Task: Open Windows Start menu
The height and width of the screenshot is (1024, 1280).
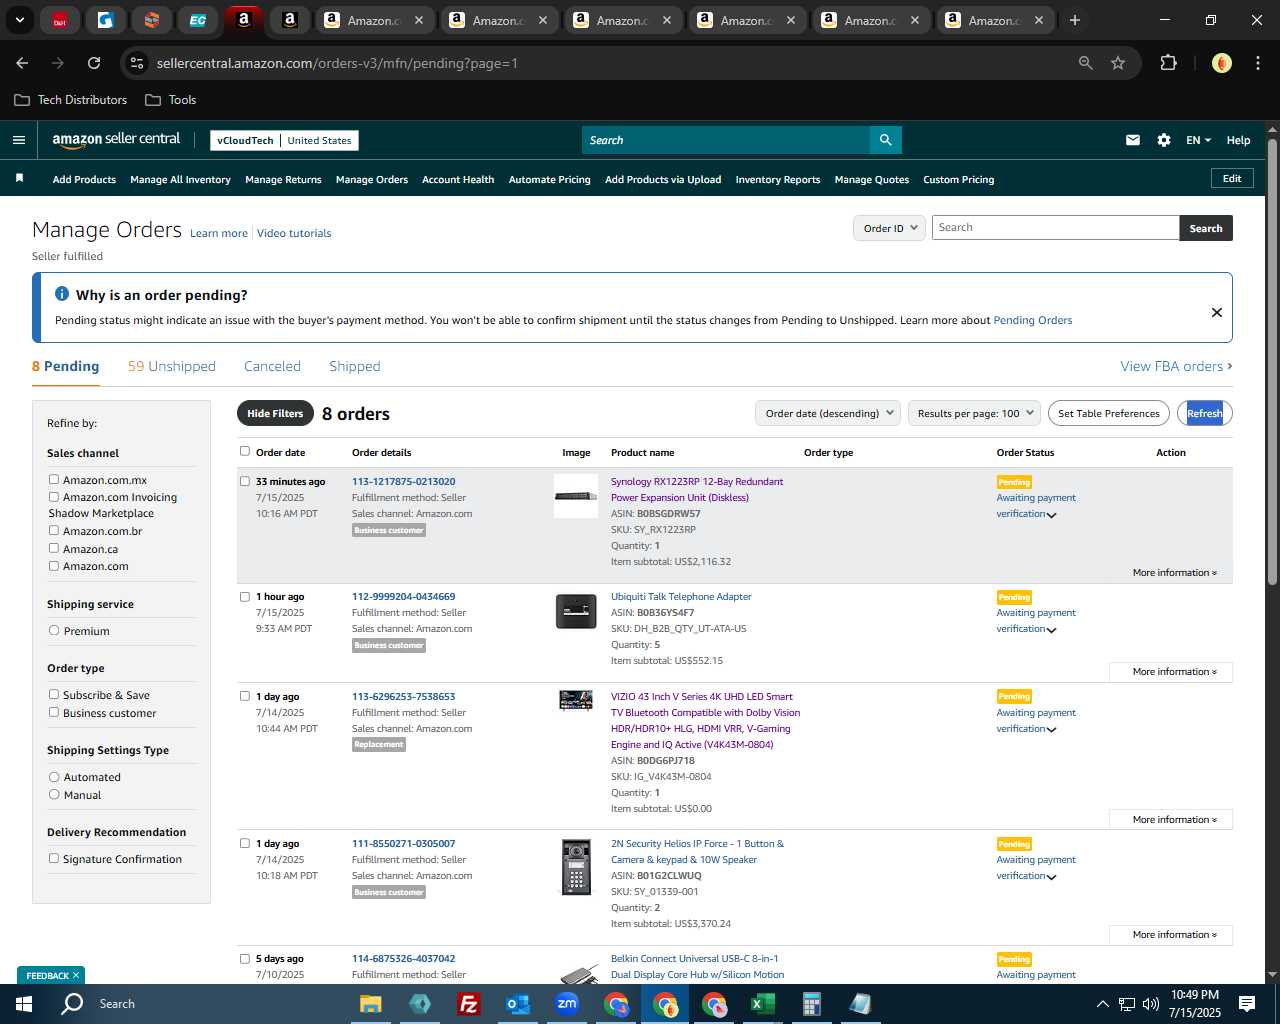Action: coord(24,1004)
